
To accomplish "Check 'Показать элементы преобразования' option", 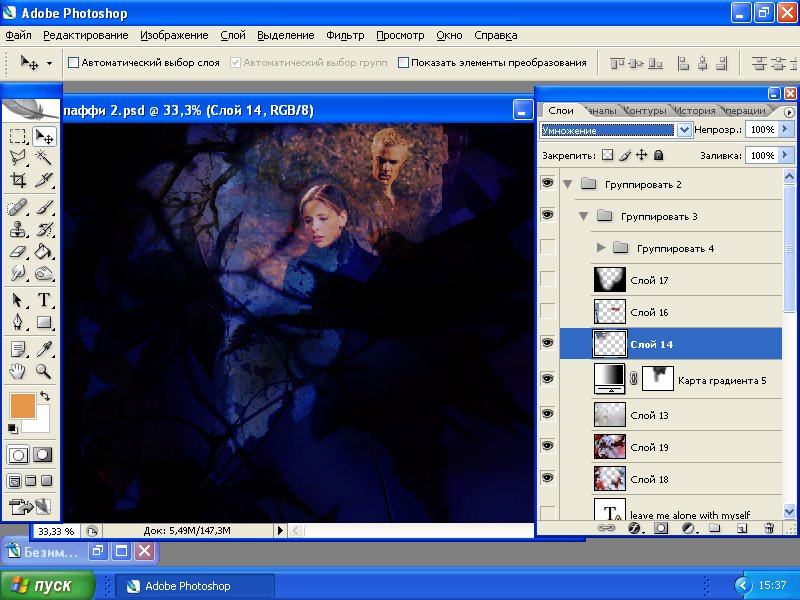I will (404, 62).
